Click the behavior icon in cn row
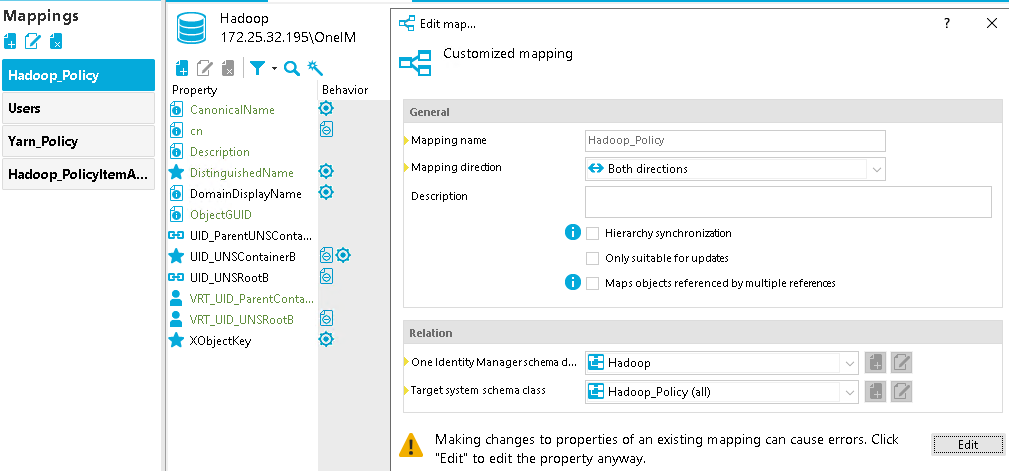Viewport: 1009px width, 471px height. tap(326, 129)
